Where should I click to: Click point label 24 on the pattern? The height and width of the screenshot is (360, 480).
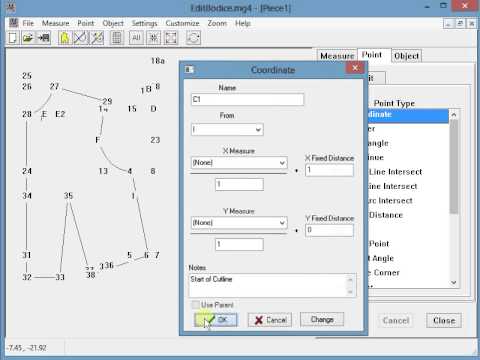[x=27, y=171]
